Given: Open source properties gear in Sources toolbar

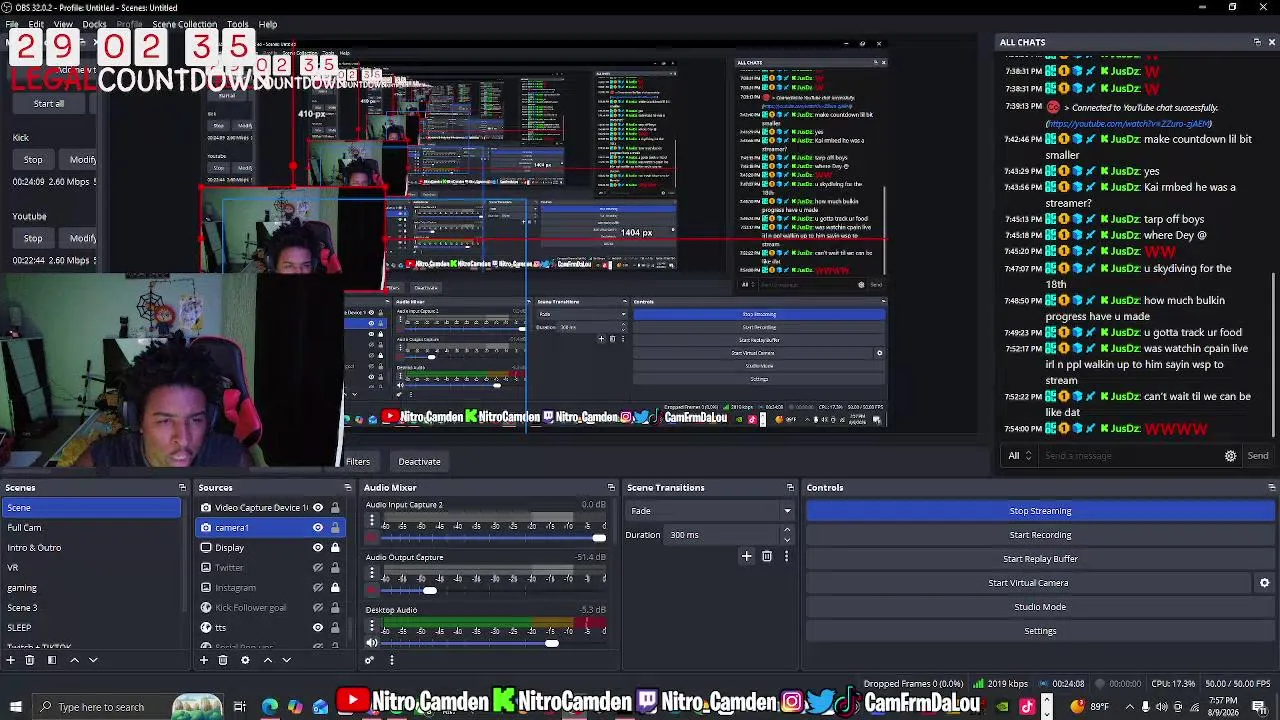Looking at the screenshot, I should (x=245, y=660).
